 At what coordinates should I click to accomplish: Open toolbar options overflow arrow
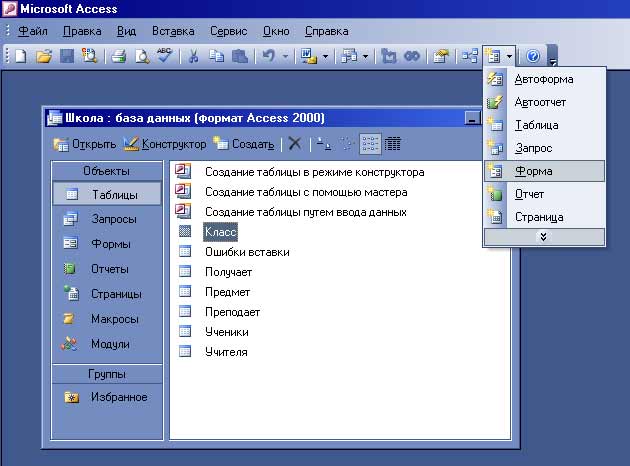pyautogui.click(x=553, y=56)
